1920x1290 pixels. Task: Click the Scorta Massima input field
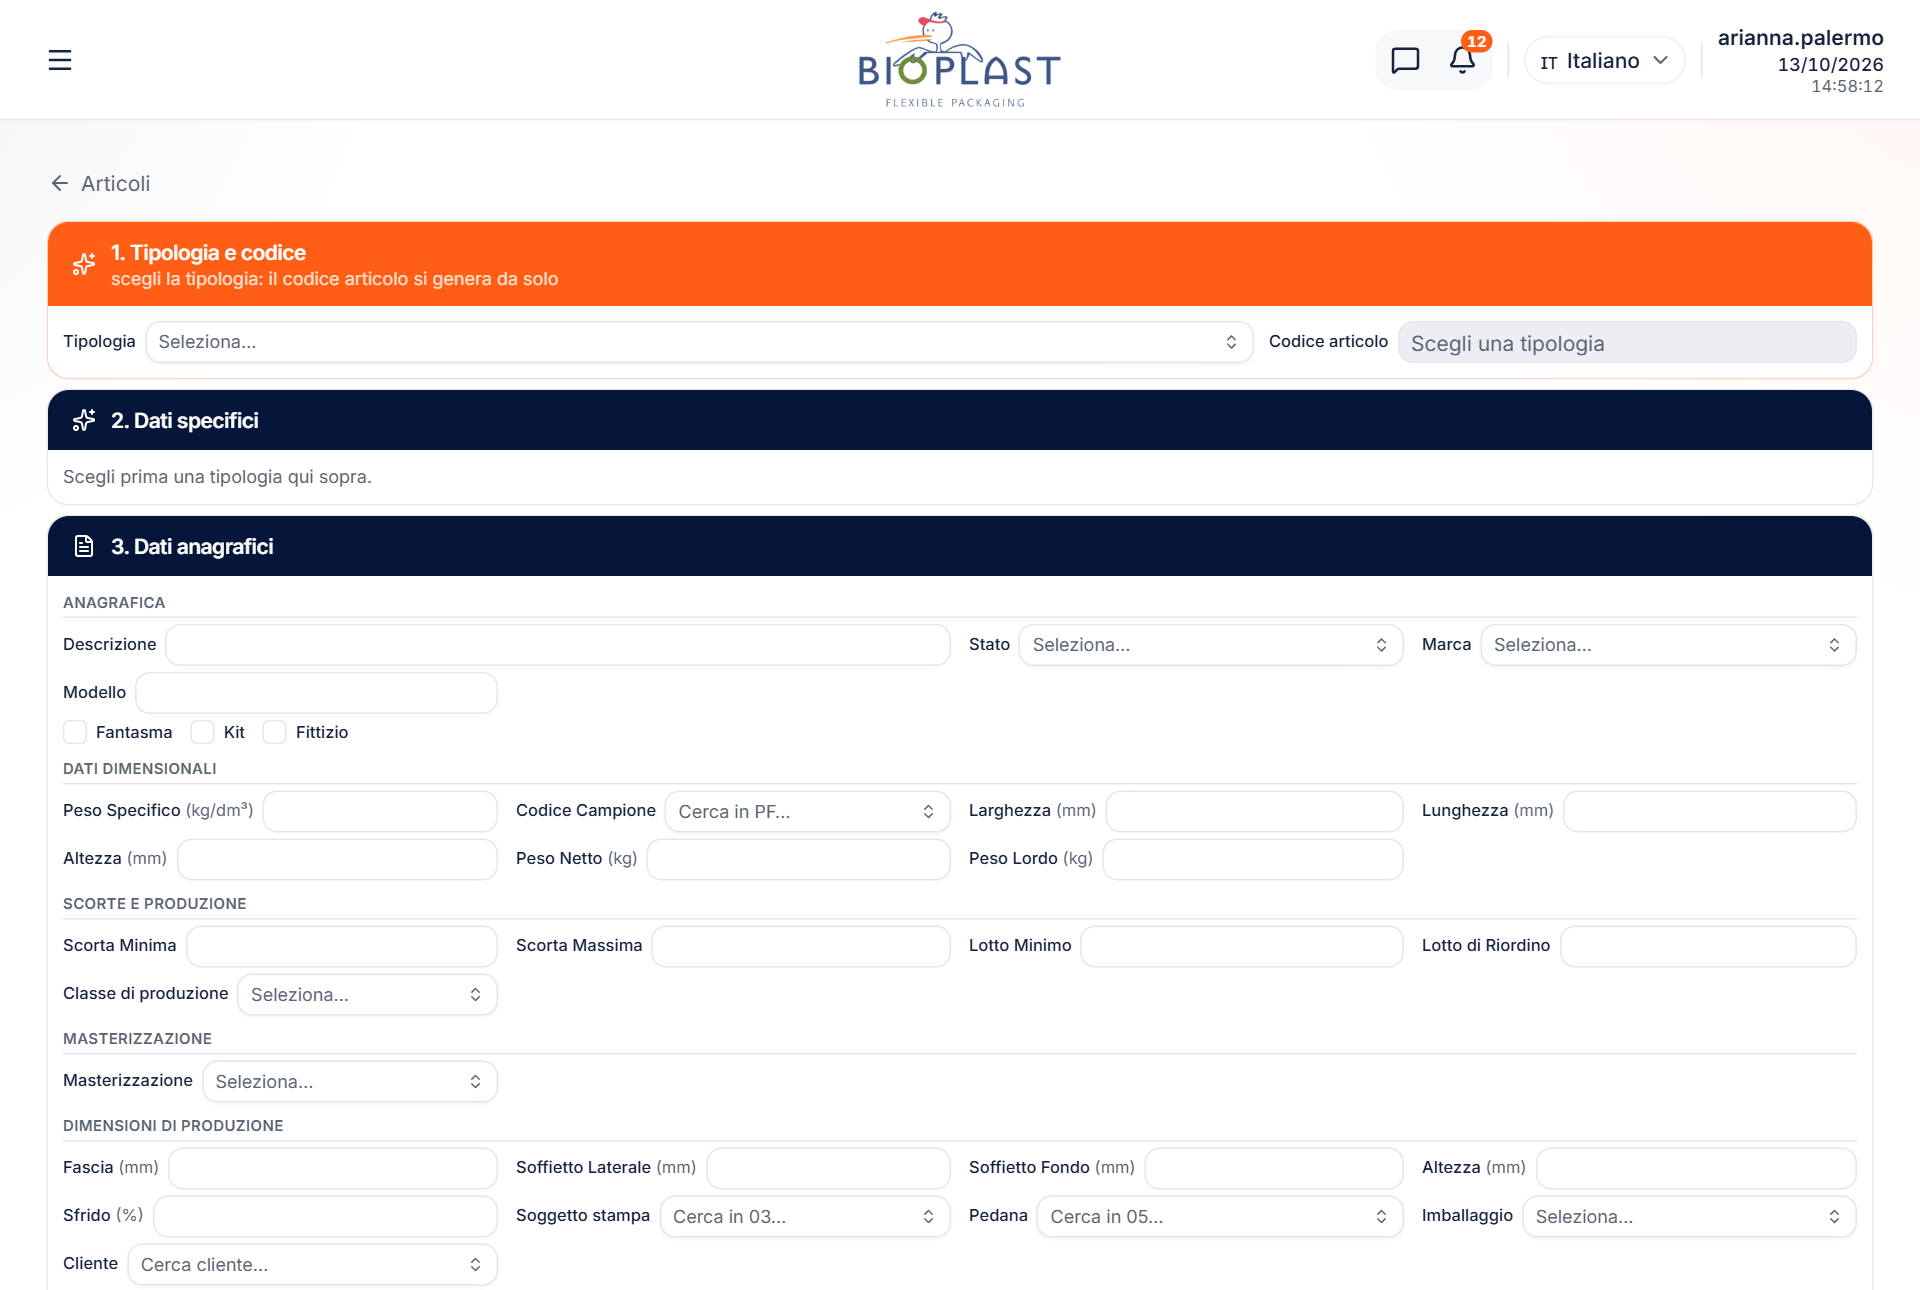coord(801,947)
